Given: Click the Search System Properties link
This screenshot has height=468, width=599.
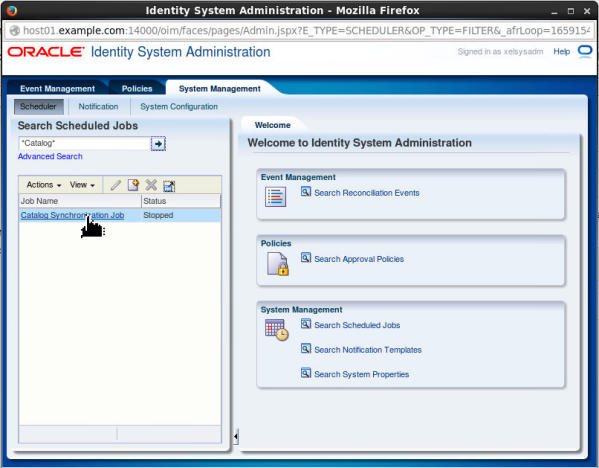Looking at the screenshot, I should 361,374.
